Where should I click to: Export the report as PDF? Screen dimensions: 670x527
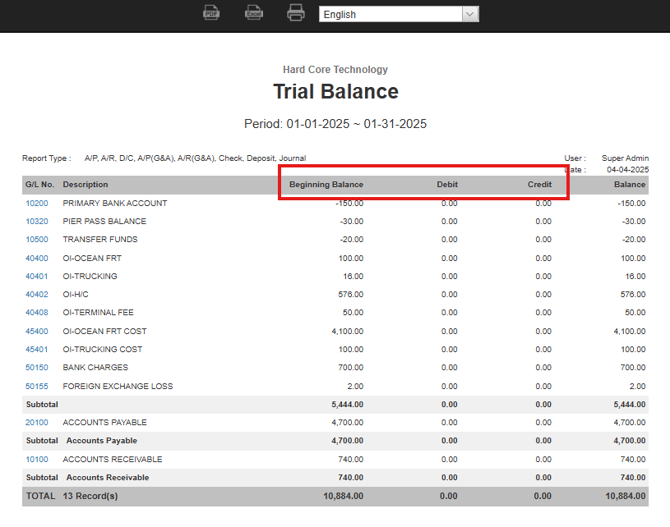pos(211,13)
